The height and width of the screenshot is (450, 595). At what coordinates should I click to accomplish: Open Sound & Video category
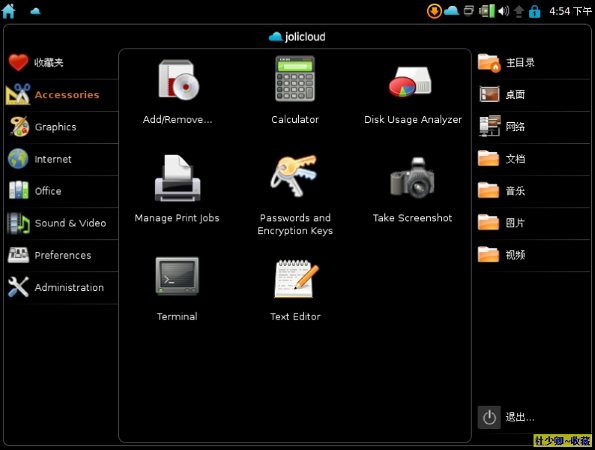61,223
